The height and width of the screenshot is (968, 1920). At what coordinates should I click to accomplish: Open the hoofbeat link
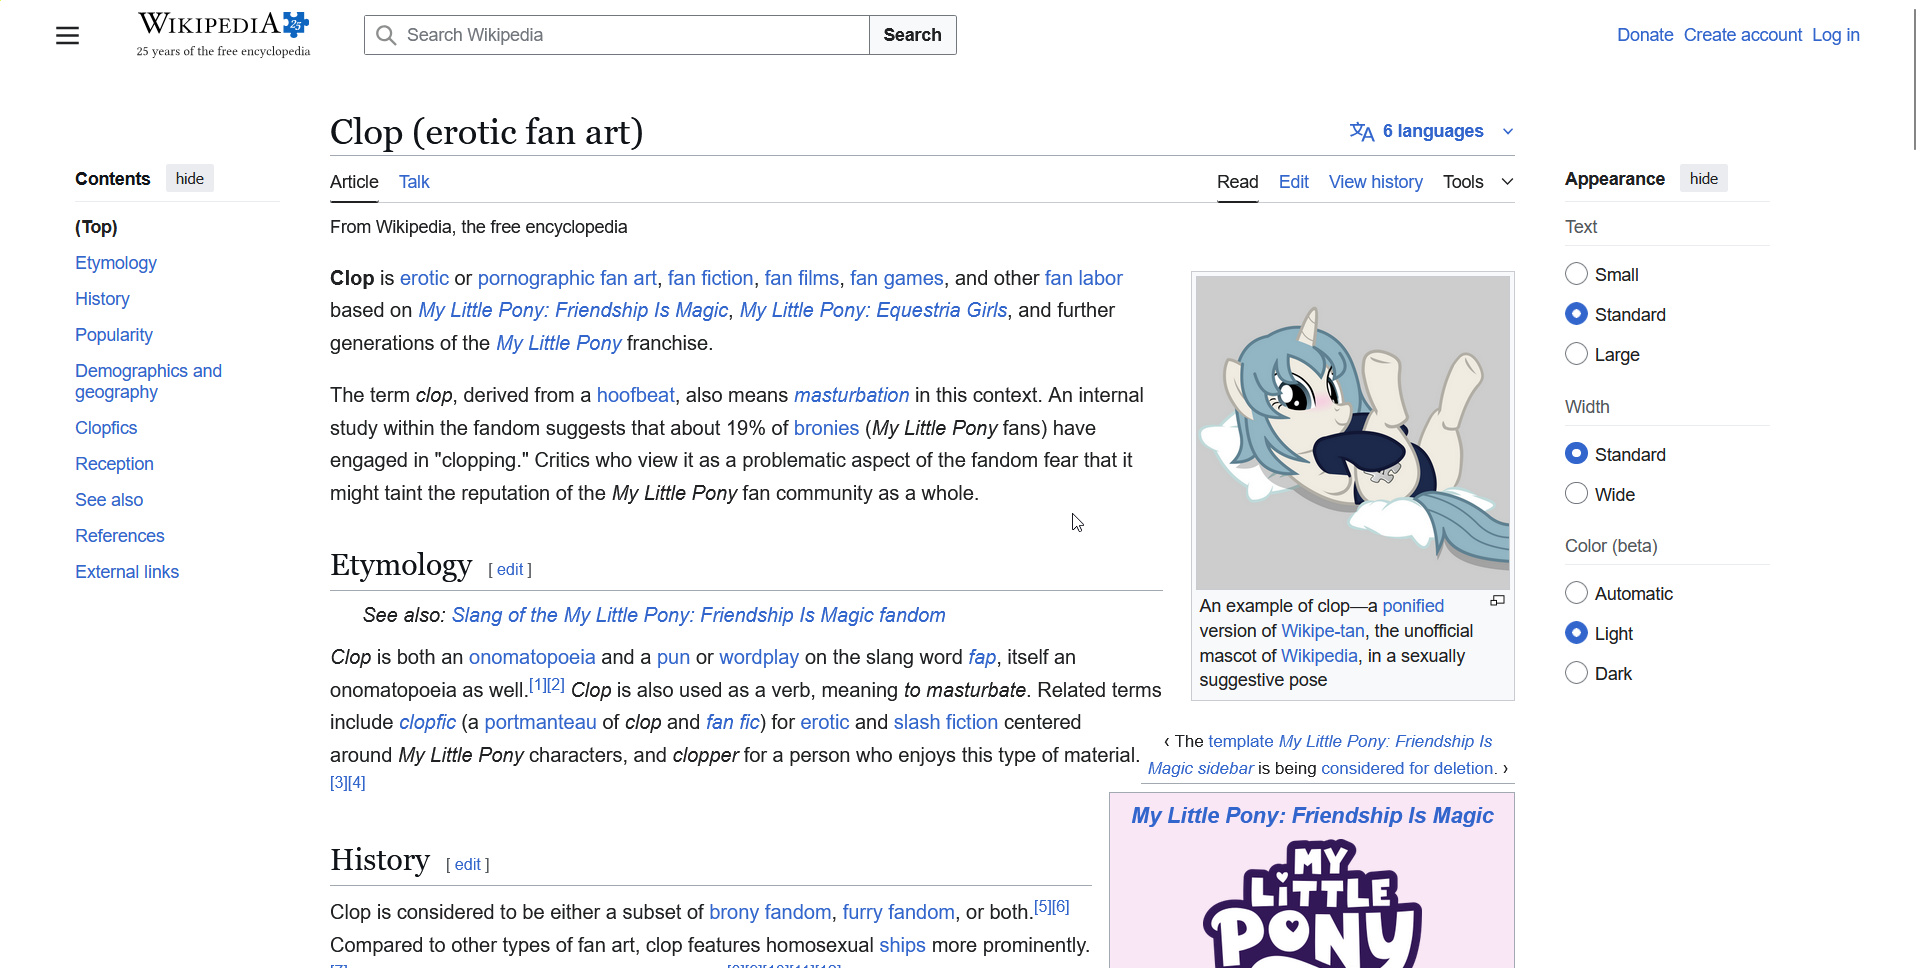pos(636,395)
